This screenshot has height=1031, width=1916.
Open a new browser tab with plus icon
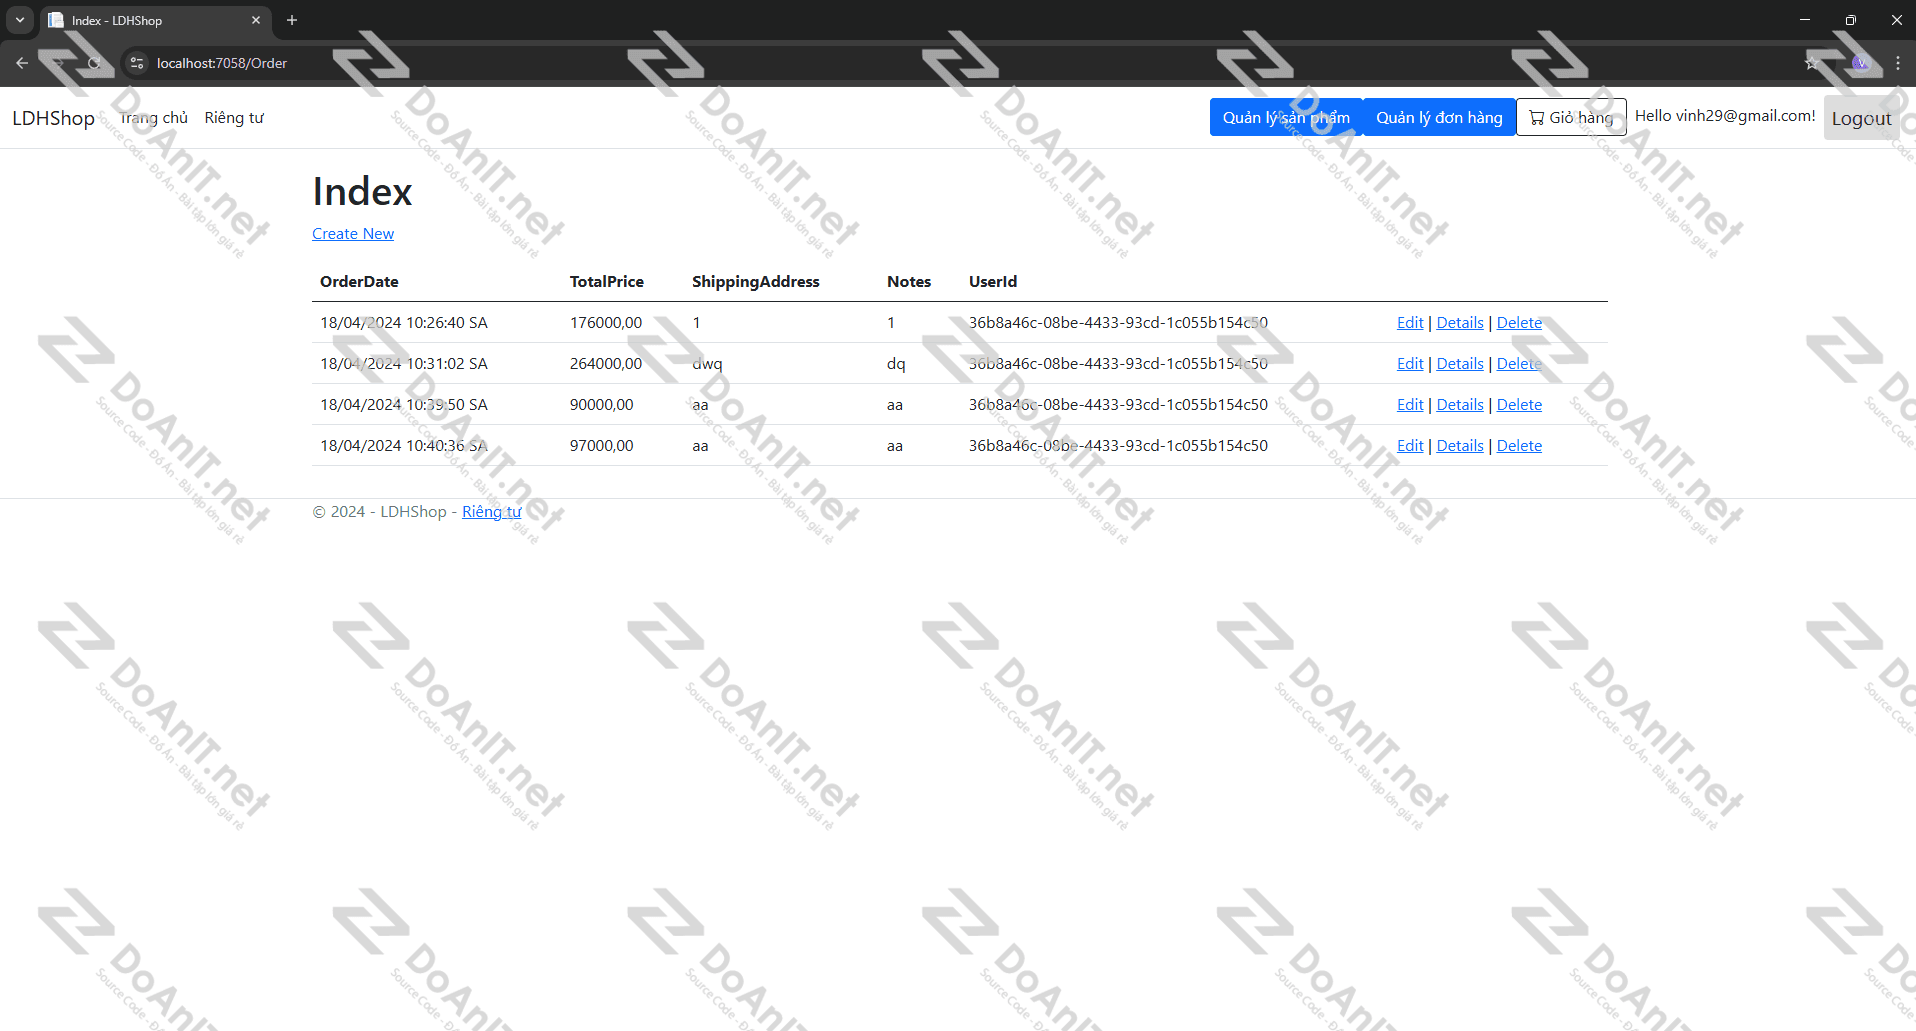coord(292,20)
